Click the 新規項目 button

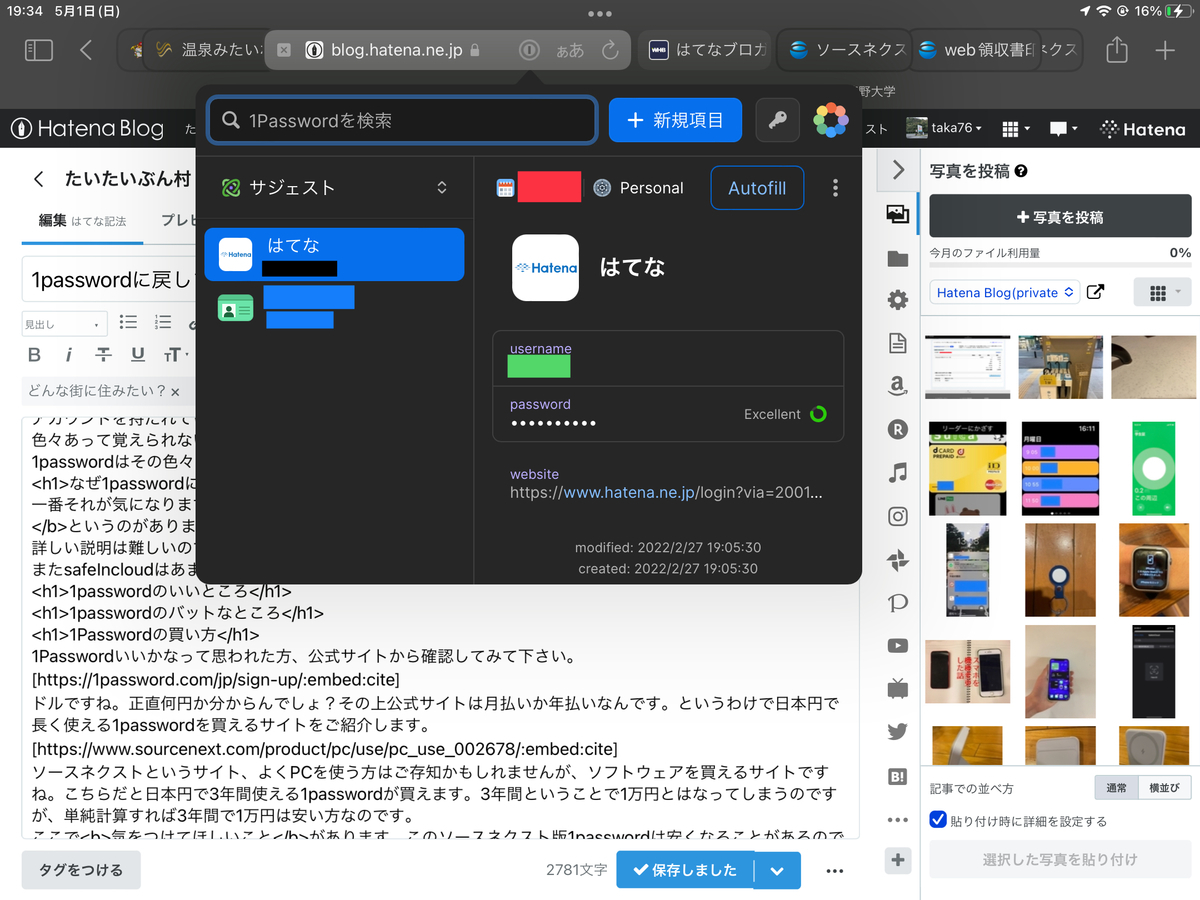(675, 120)
